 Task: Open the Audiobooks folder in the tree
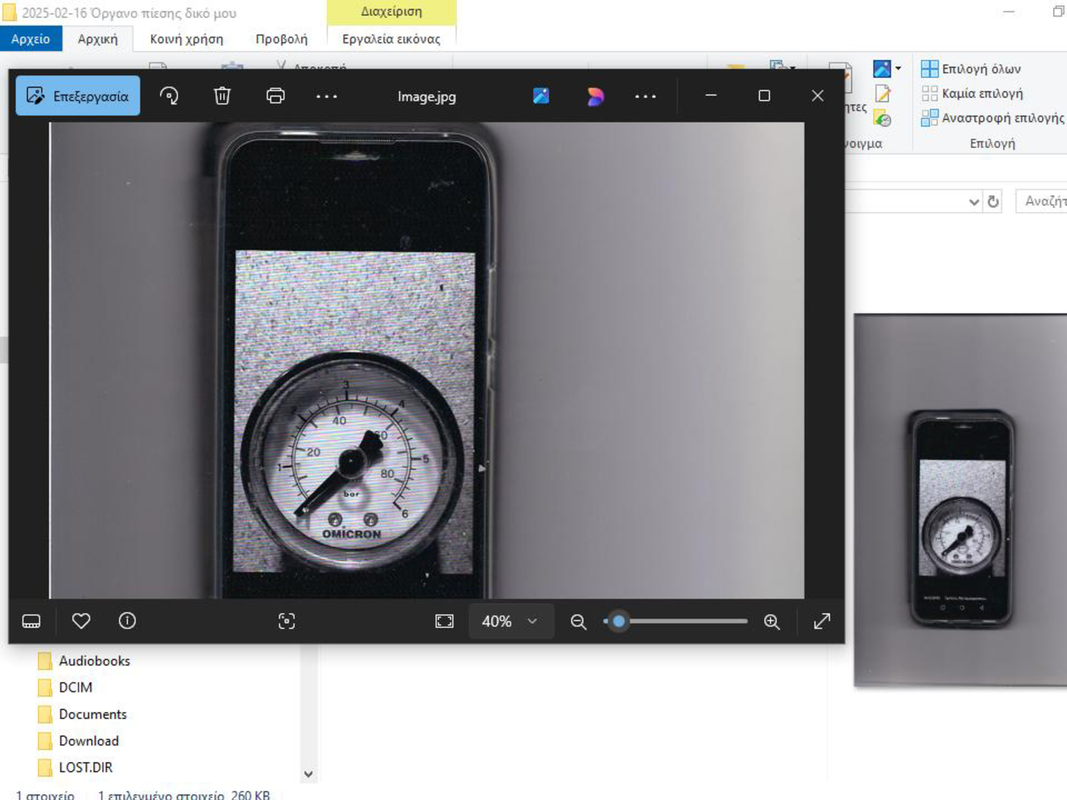click(94, 661)
